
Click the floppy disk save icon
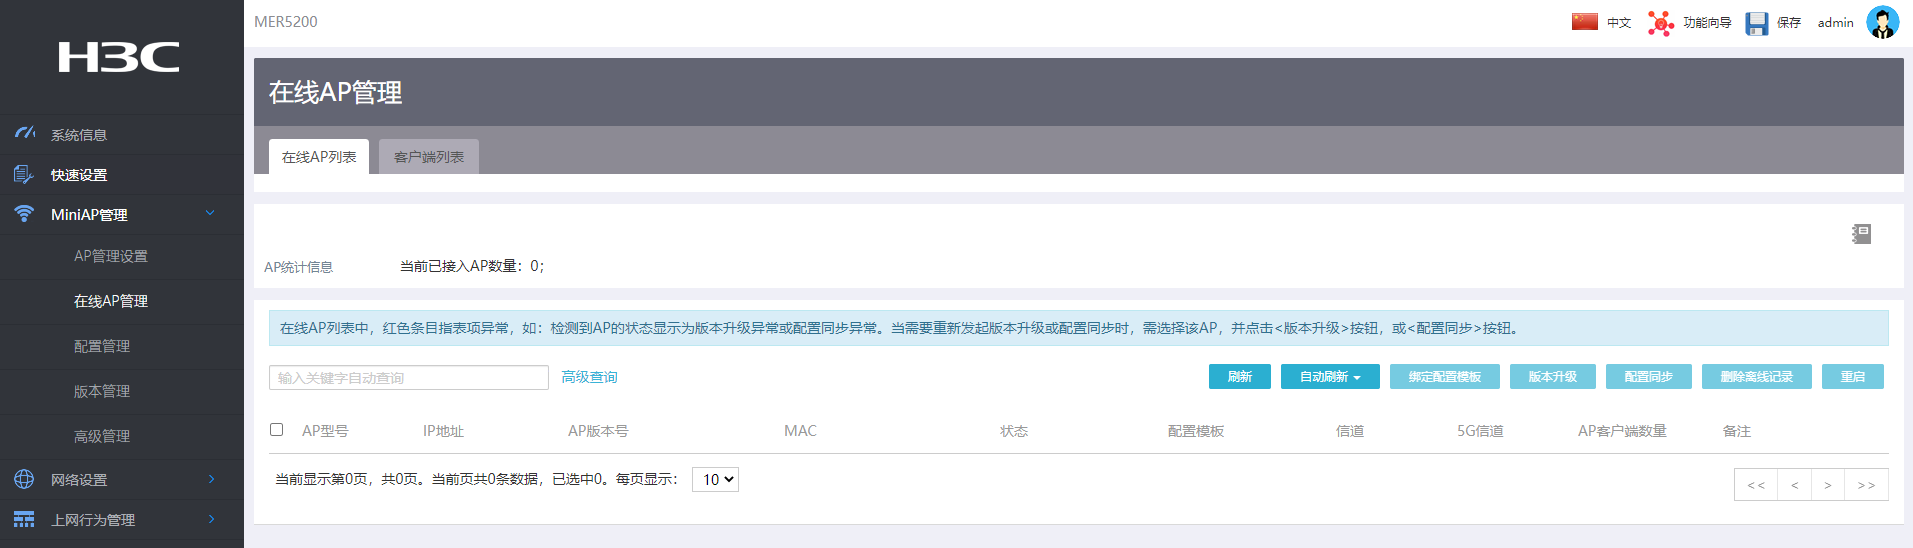1757,23
